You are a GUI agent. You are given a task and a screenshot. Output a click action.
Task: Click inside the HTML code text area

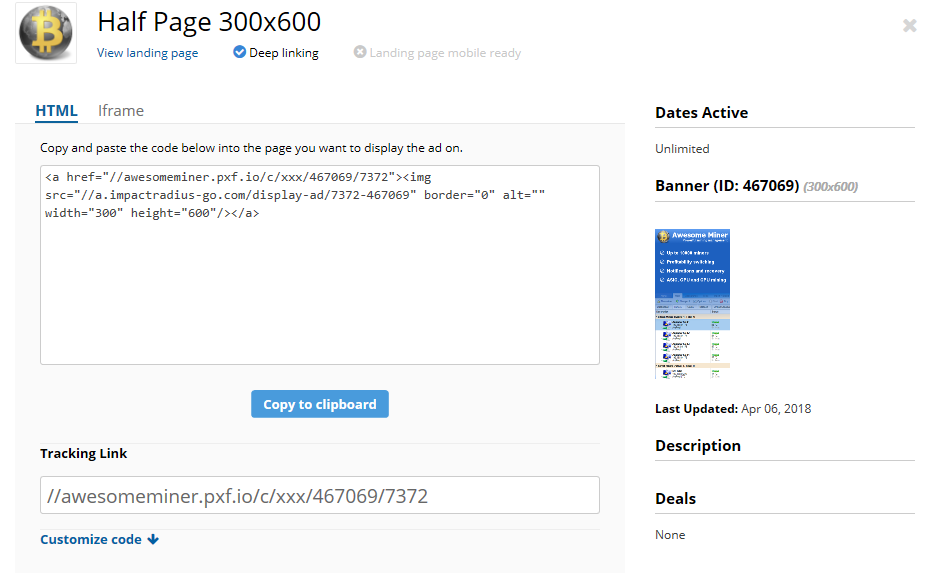pyautogui.click(x=320, y=265)
